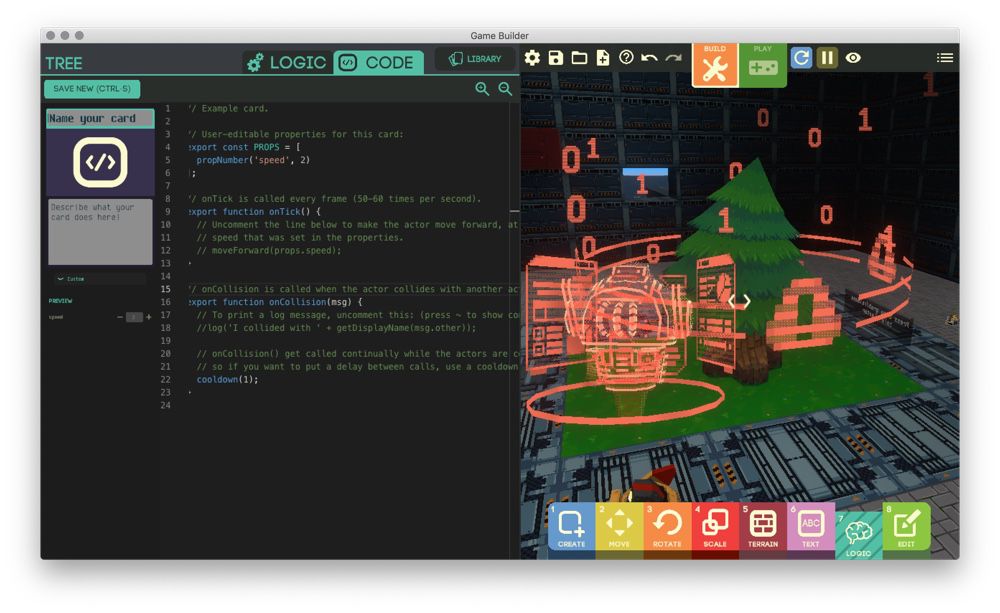
Task: Switch to Build mode
Action: click(x=715, y=65)
